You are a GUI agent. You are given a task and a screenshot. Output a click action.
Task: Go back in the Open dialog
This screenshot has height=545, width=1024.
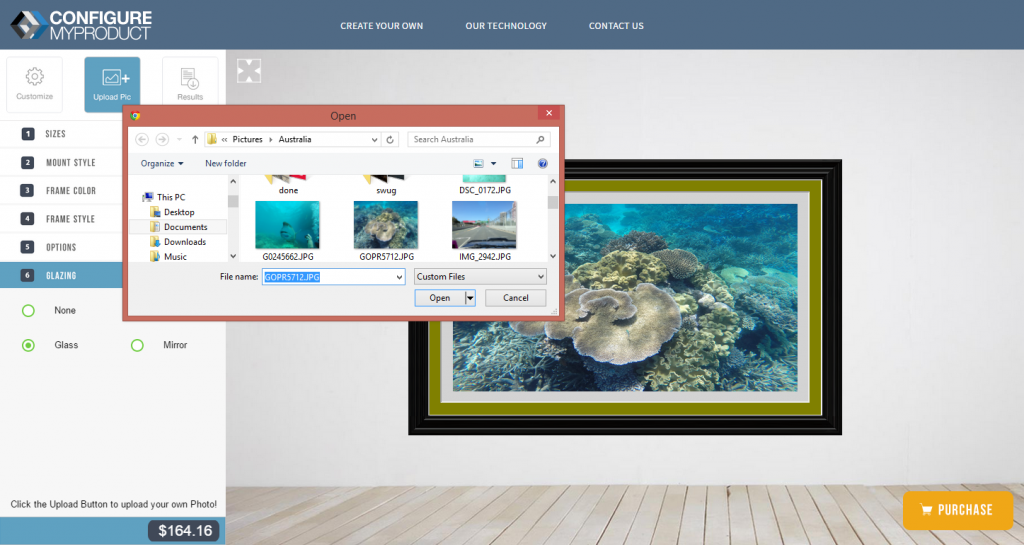tap(142, 139)
